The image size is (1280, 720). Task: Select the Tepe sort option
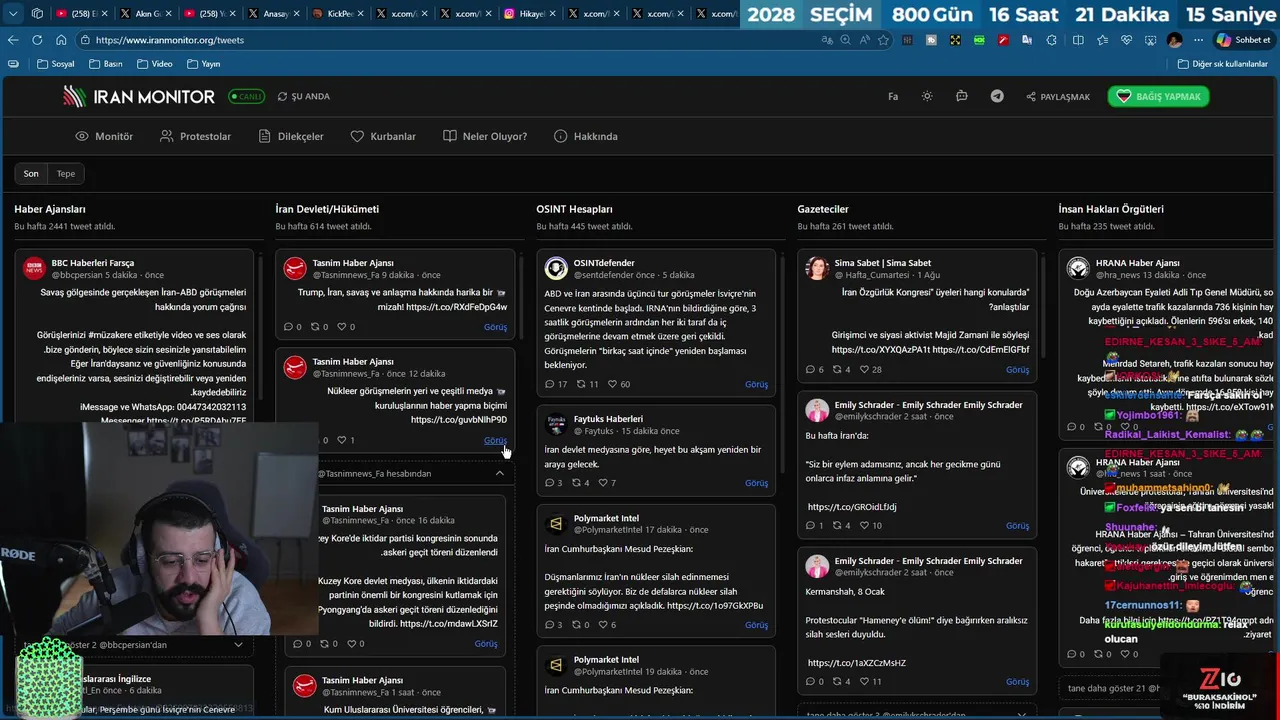pyautogui.click(x=66, y=174)
